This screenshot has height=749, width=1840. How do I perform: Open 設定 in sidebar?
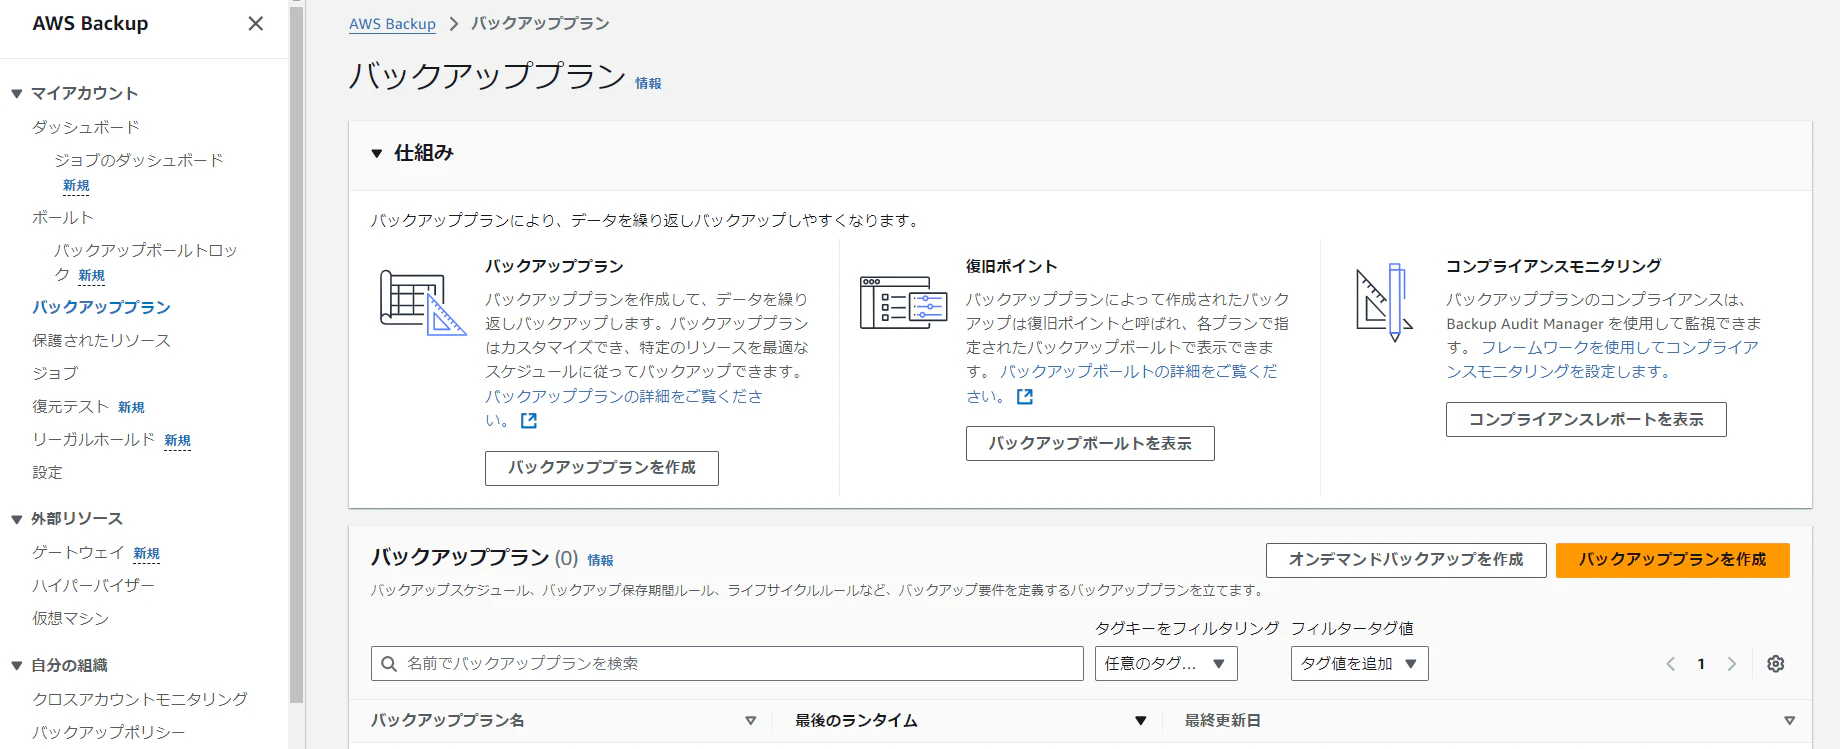point(47,472)
